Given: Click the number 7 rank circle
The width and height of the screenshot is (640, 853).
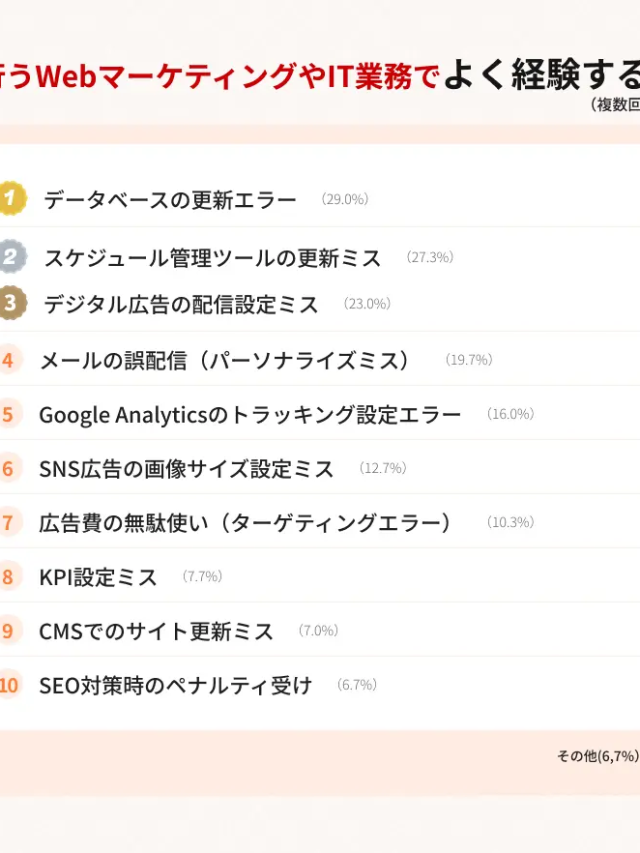Looking at the screenshot, I should [7, 522].
